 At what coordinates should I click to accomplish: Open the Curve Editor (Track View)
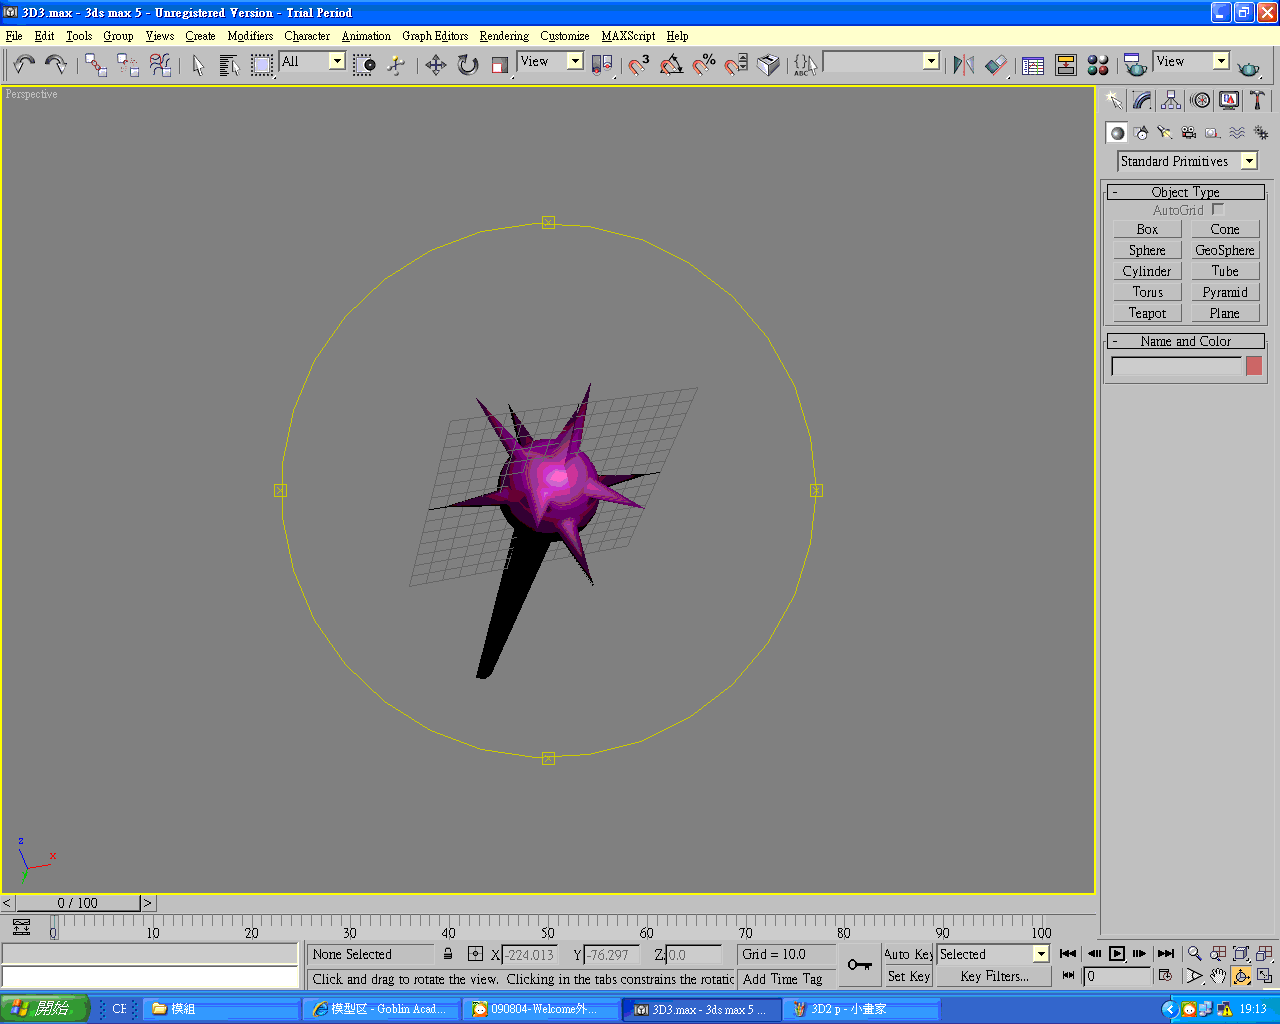[x=1033, y=65]
